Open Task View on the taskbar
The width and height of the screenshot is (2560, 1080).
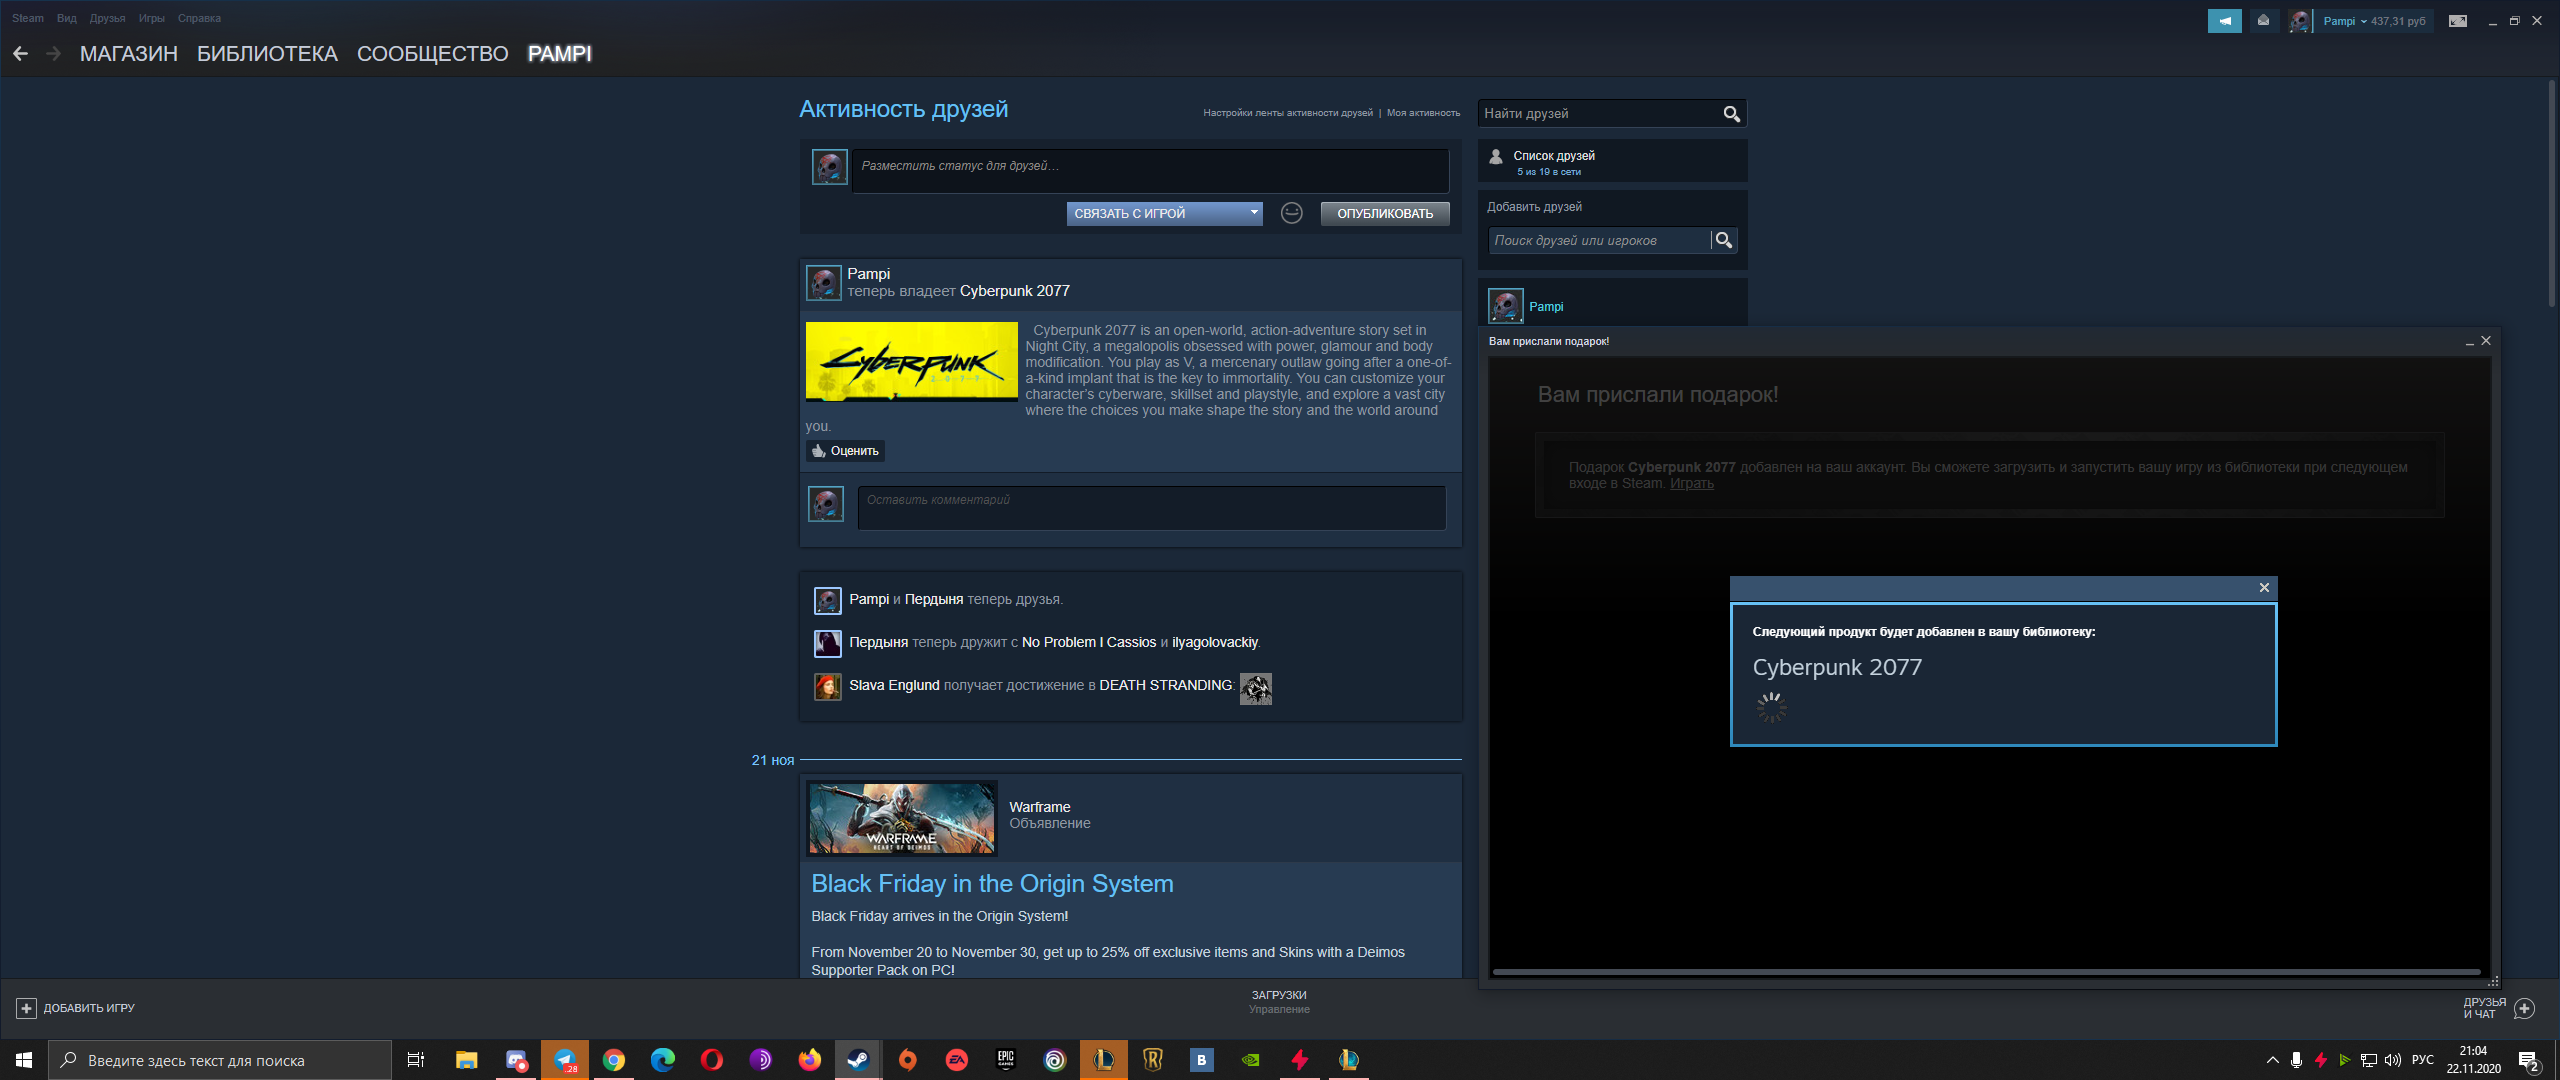click(416, 1060)
